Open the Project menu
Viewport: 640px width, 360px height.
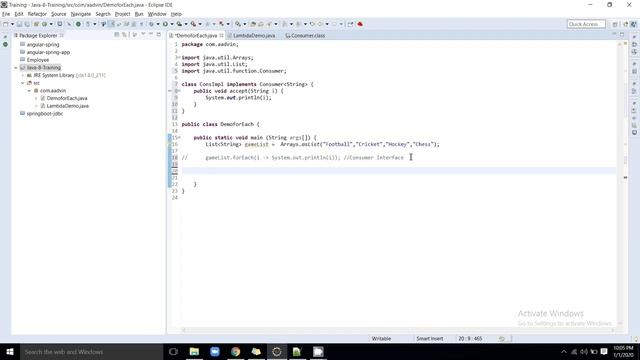(x=122, y=14)
